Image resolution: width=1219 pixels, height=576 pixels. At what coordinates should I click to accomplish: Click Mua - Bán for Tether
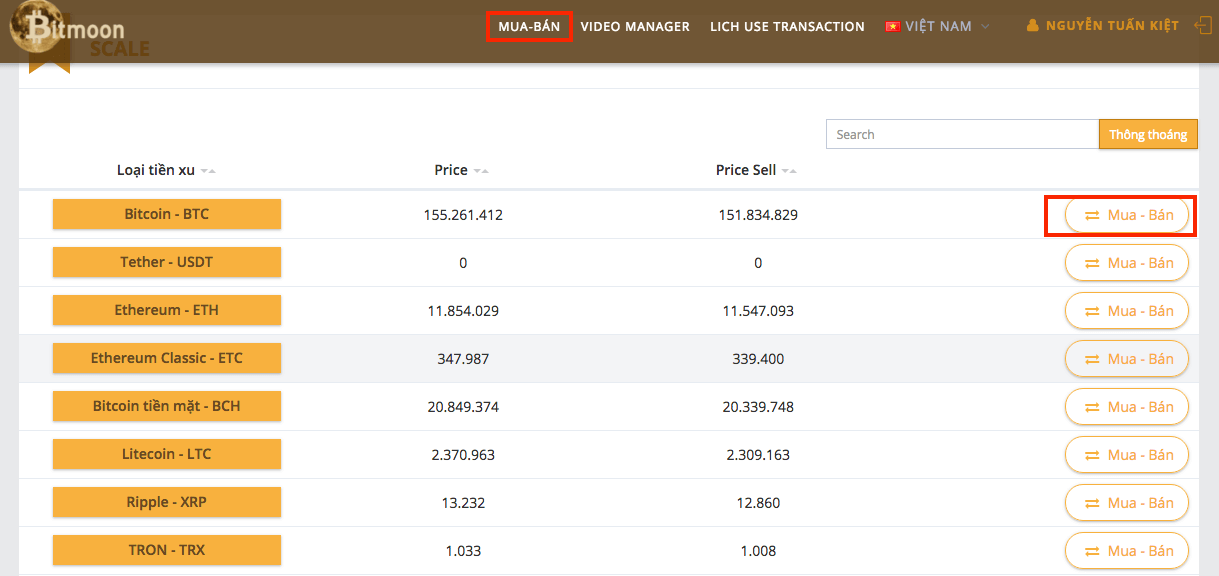(1127, 263)
